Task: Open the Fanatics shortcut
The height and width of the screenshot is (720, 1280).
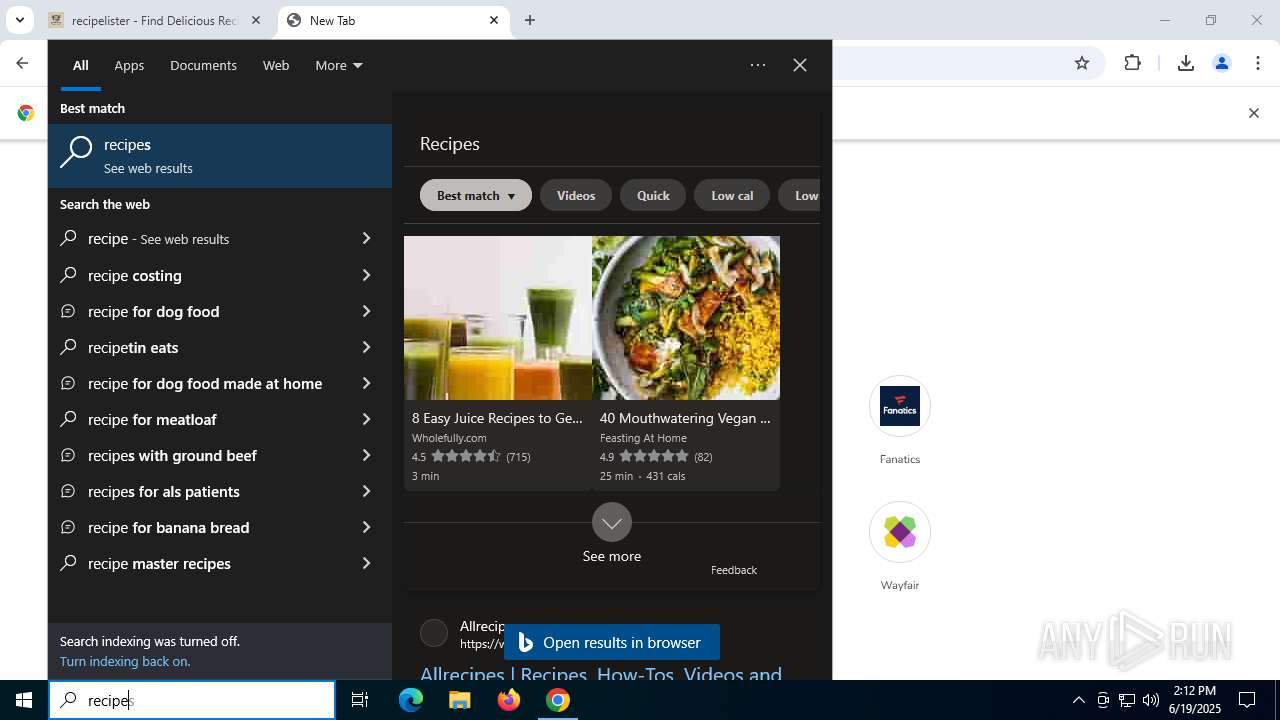Action: tap(900, 421)
